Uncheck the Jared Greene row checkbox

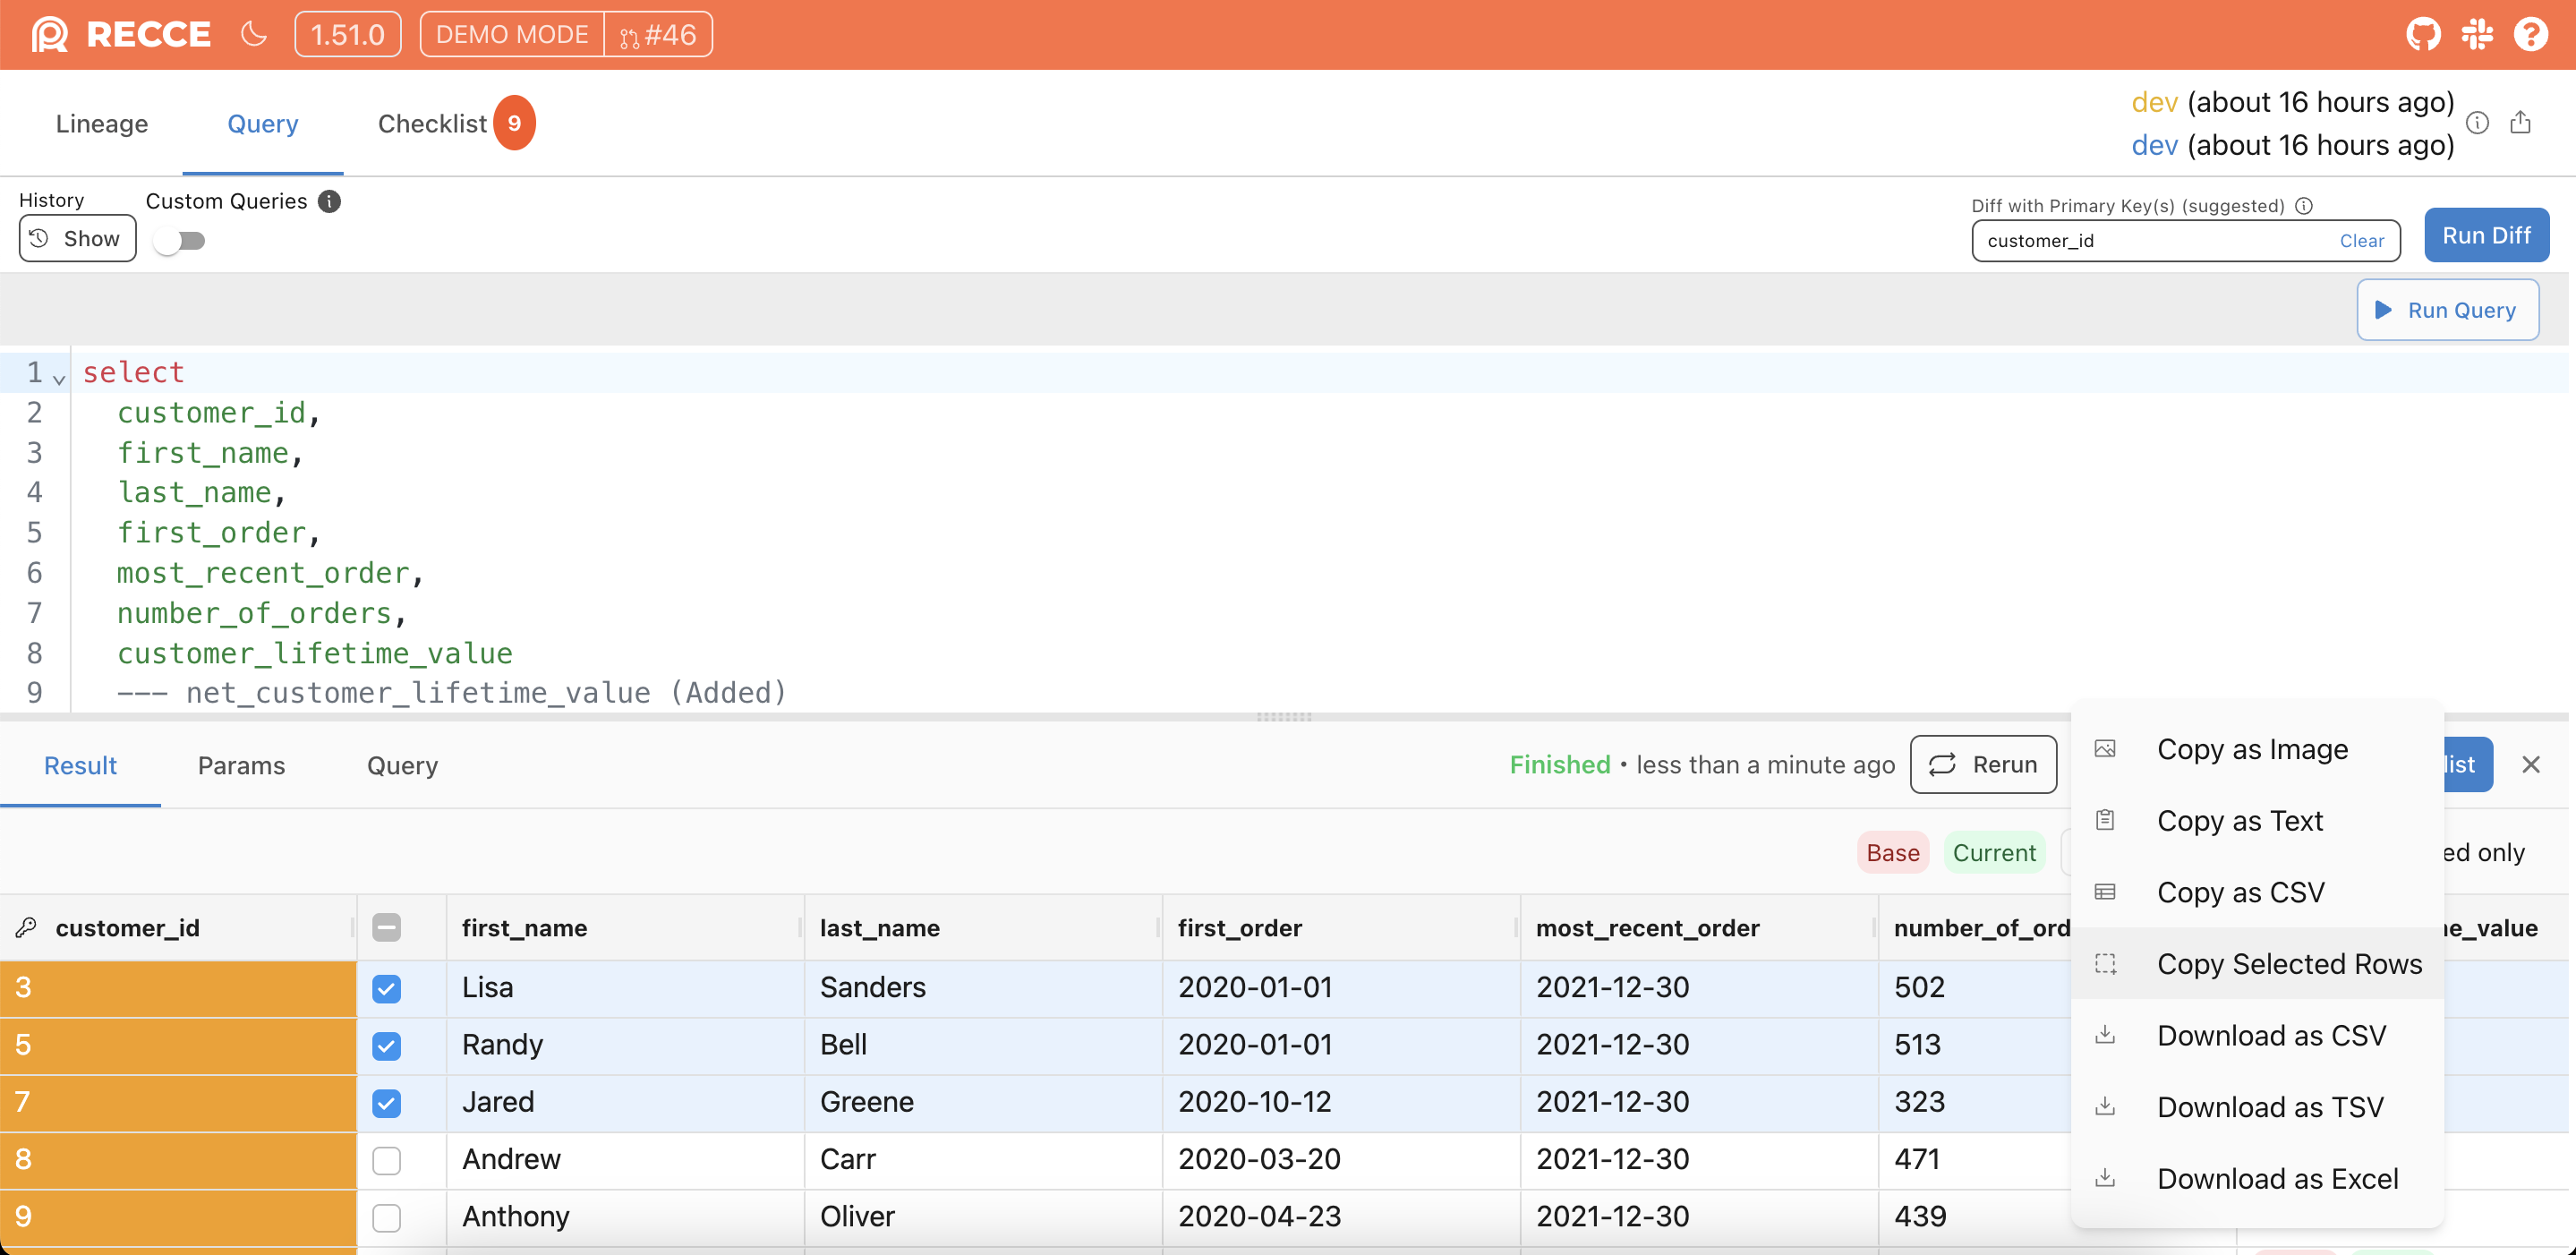coord(386,1102)
